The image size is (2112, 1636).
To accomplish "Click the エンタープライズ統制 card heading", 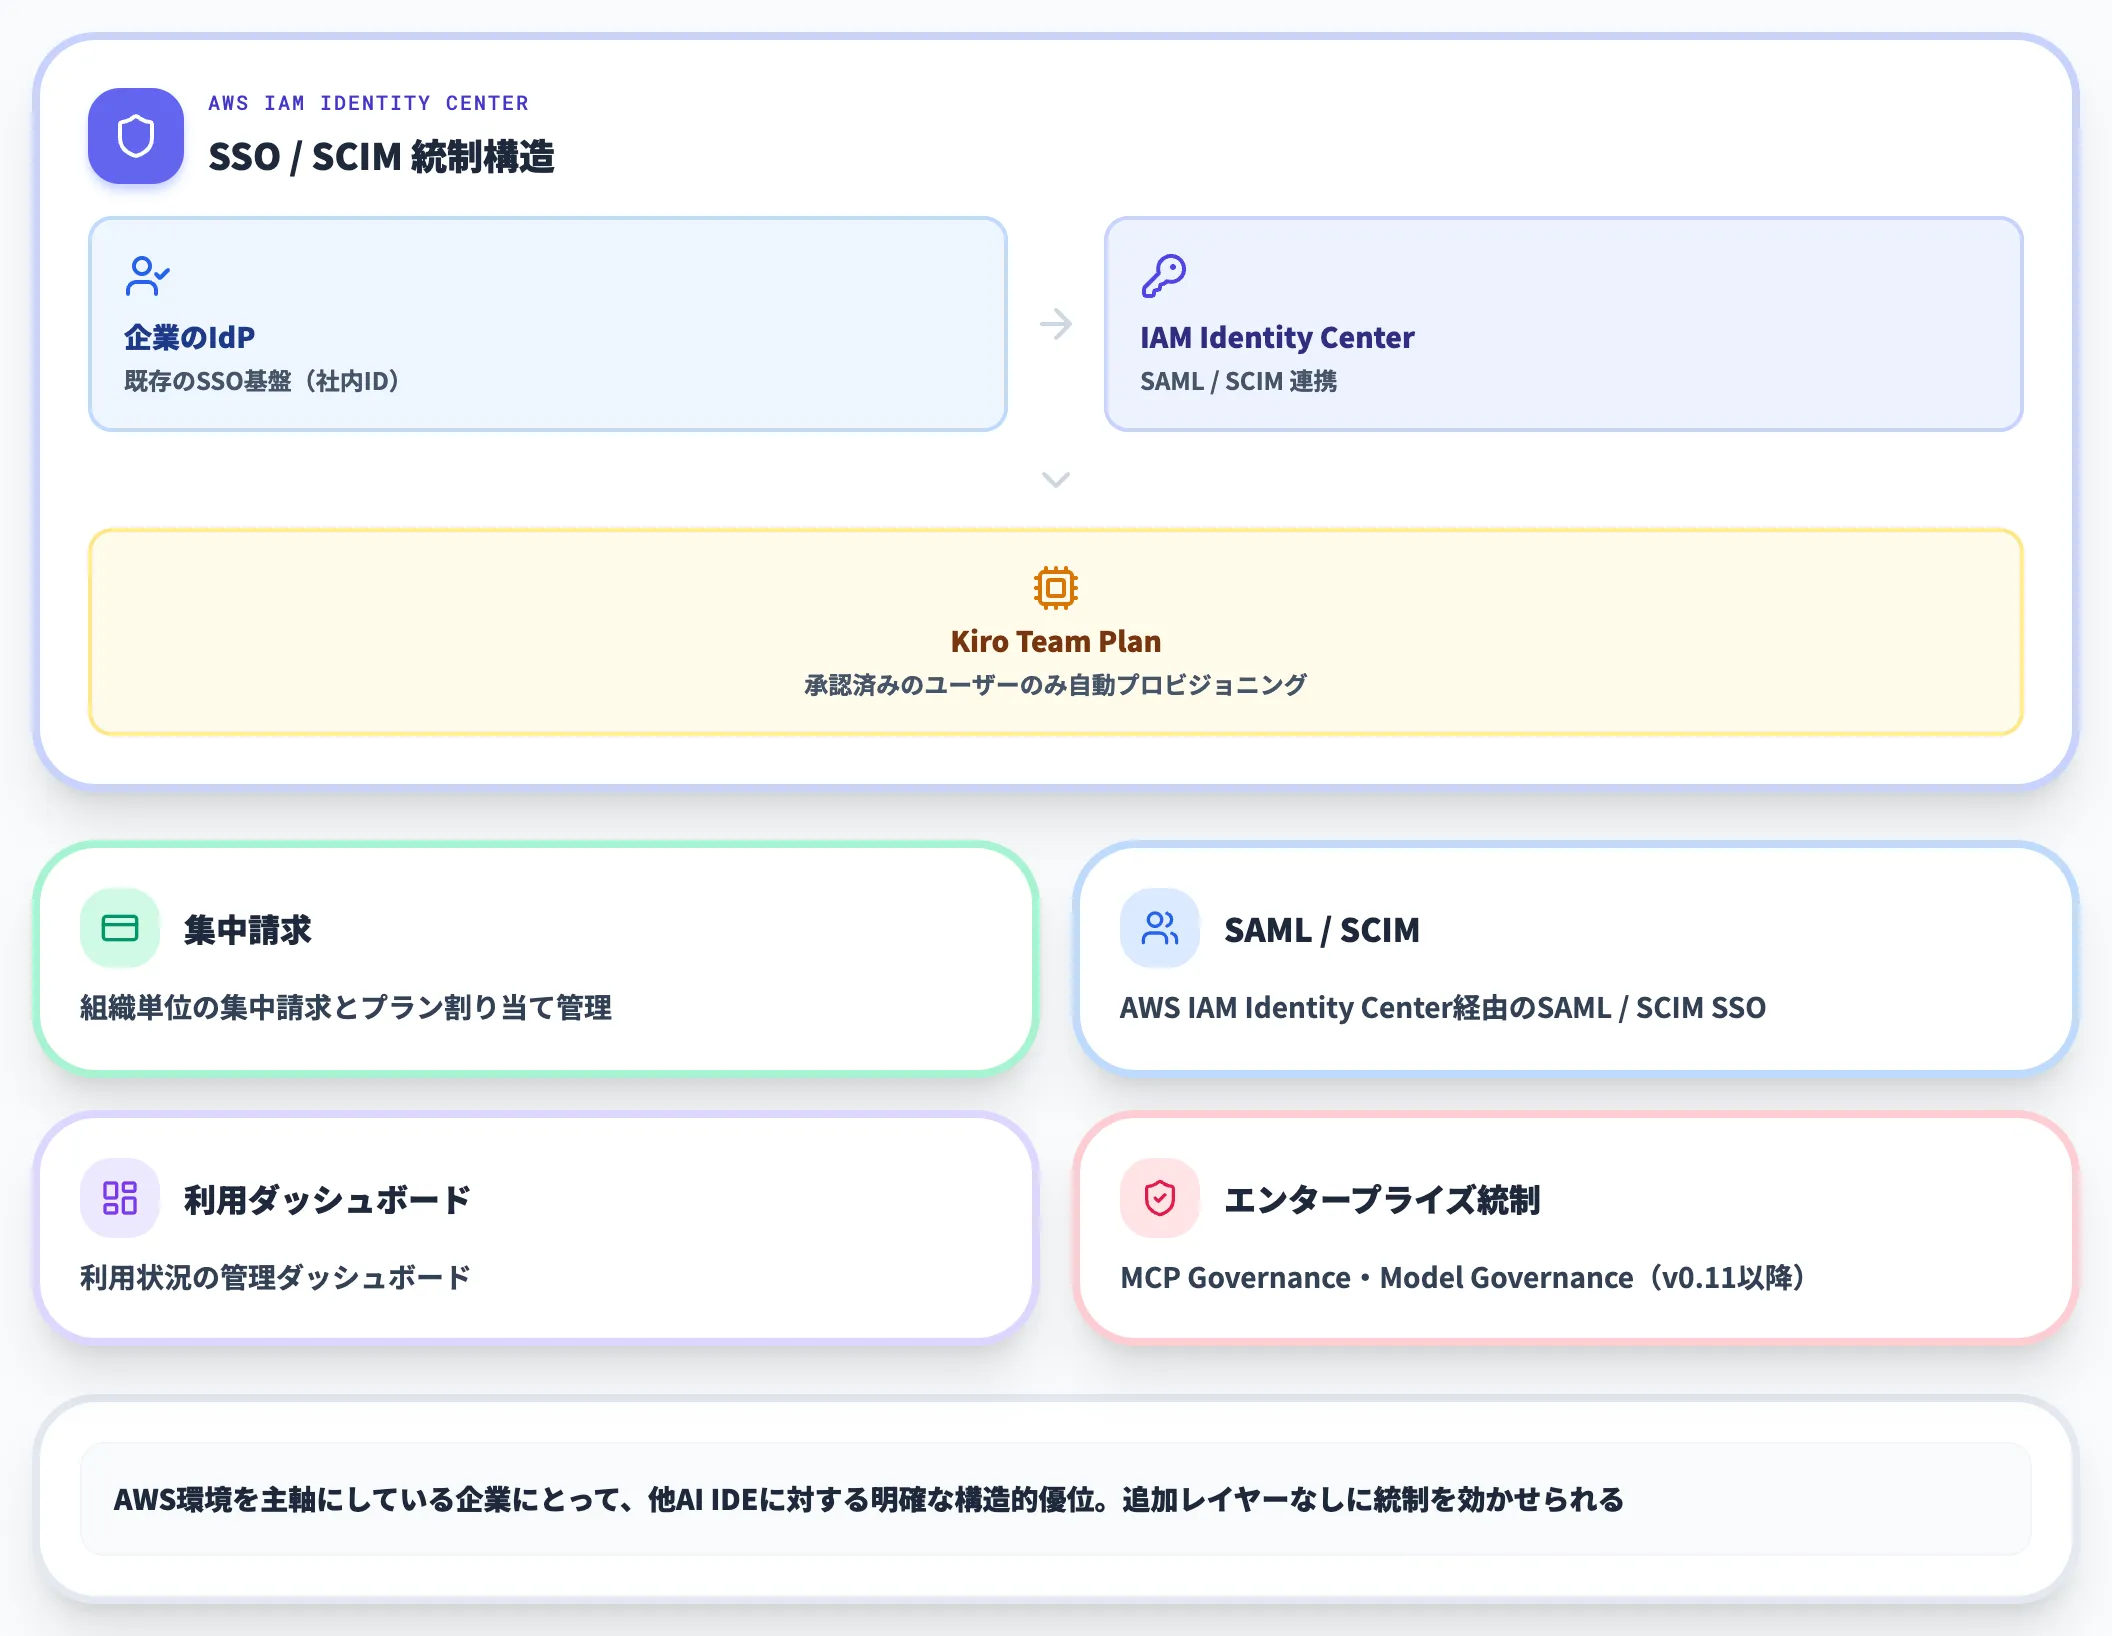I will 1382,1200.
